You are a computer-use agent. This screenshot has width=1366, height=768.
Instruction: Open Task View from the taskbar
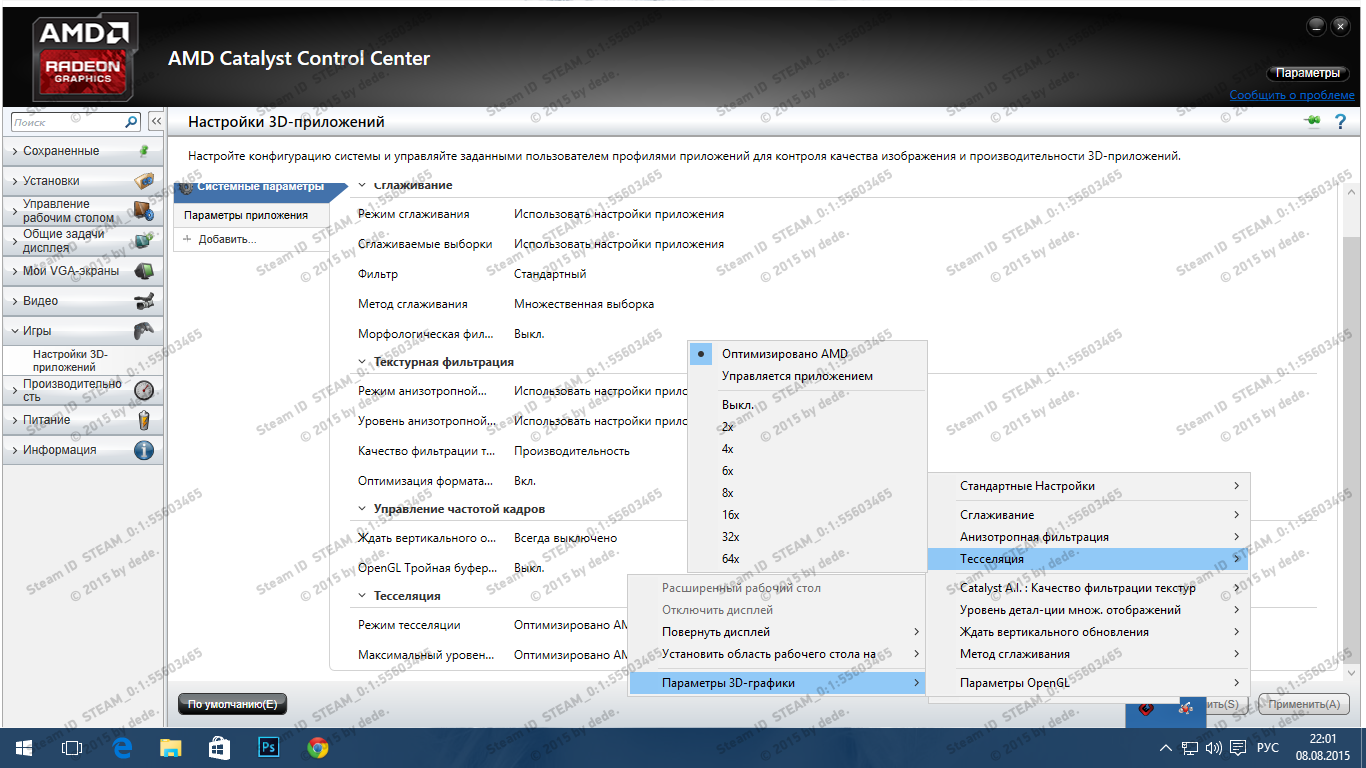click(72, 747)
